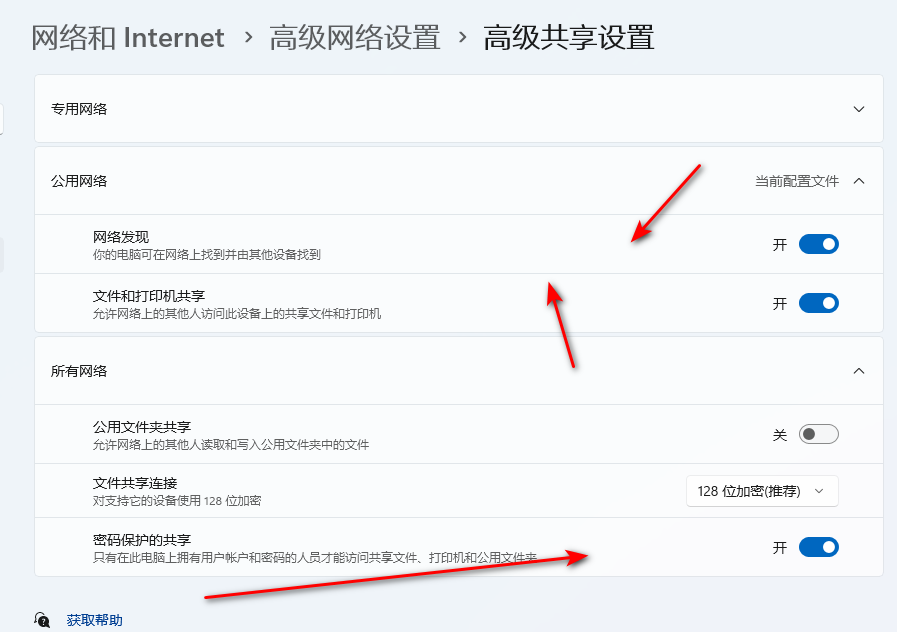Click the 获取帮助 headset icon
The height and width of the screenshot is (632, 897).
[42, 620]
